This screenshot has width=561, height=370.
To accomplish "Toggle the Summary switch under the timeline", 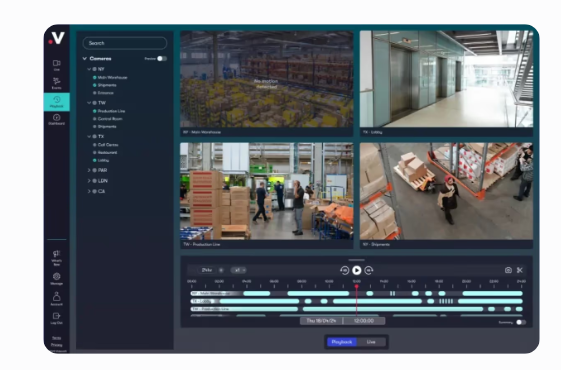I will 521,322.
